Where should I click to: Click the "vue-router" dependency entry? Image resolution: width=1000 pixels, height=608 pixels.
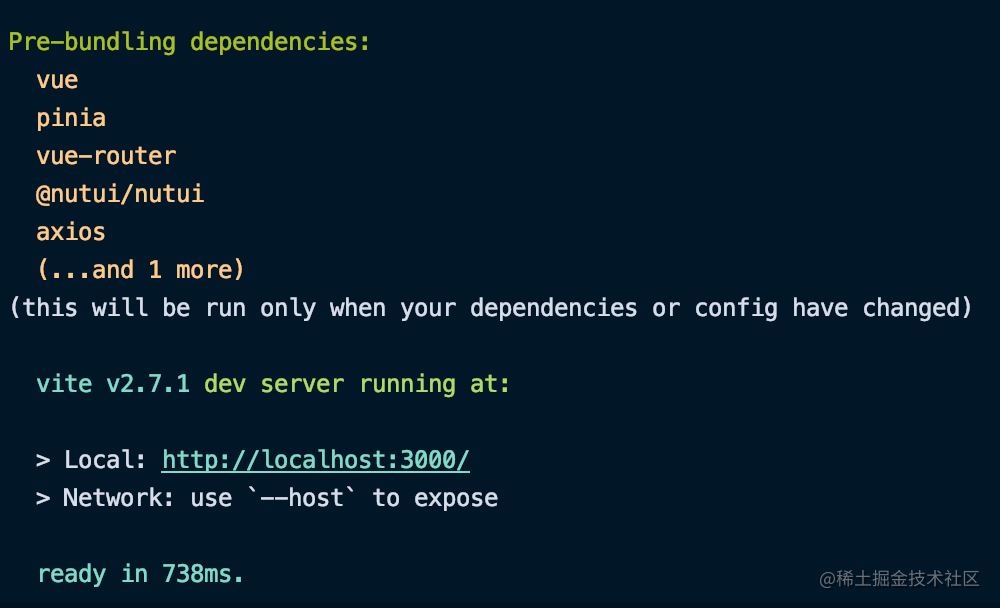[x=106, y=156]
